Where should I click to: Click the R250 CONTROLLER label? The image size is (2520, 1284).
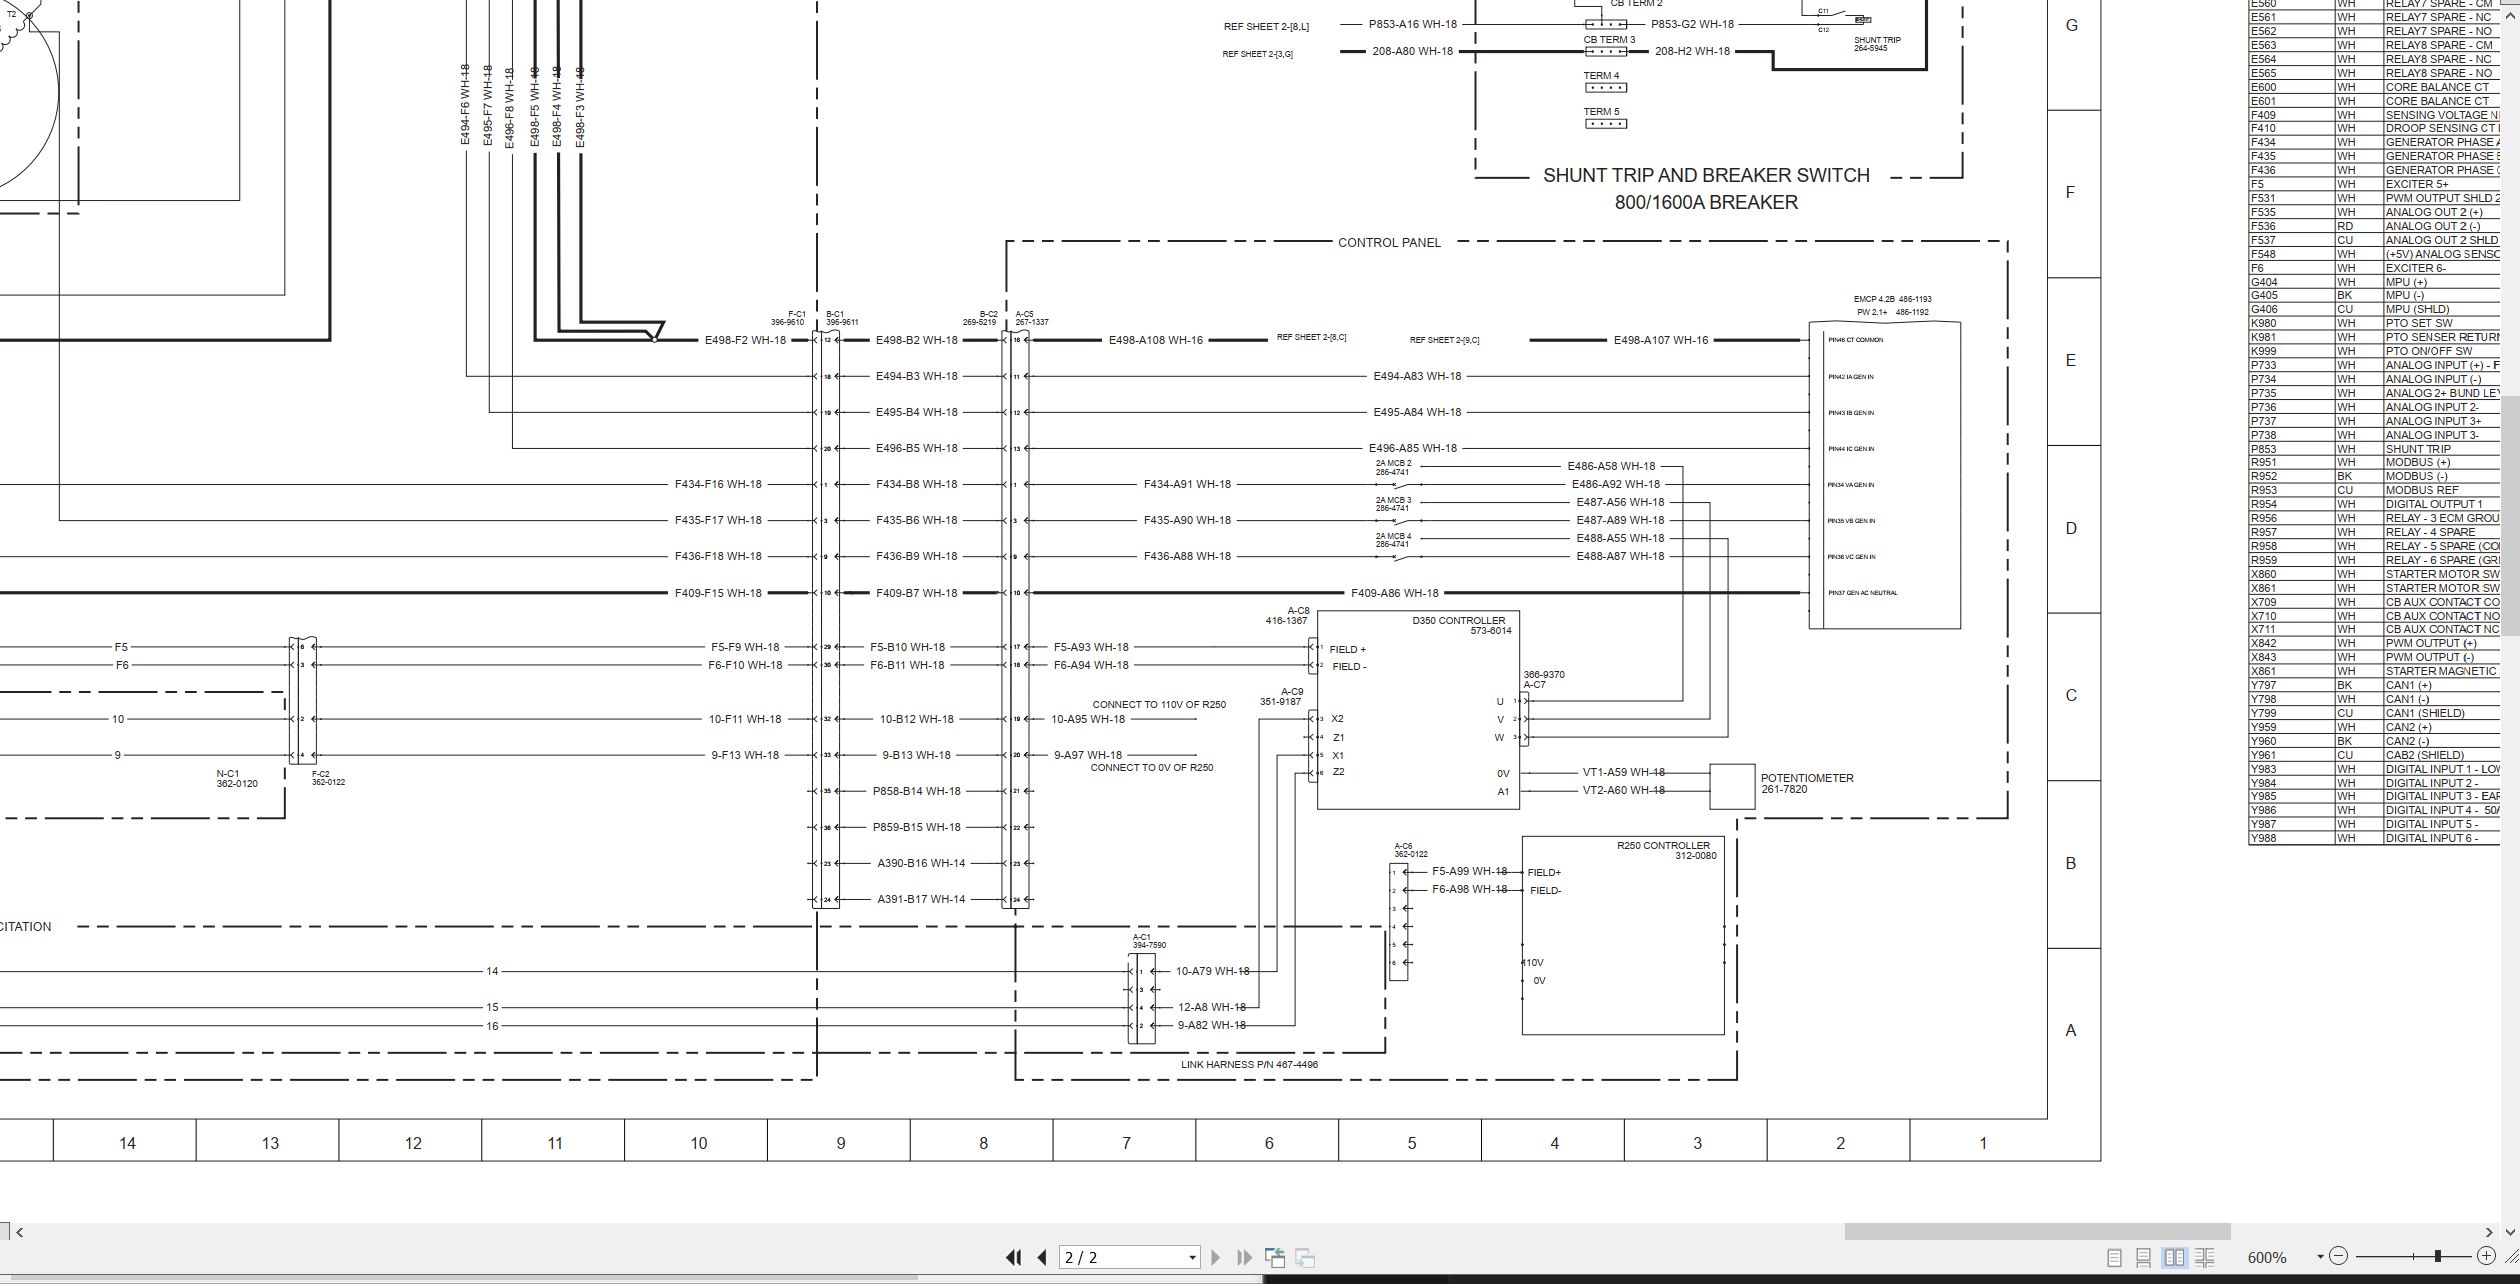1663,846
